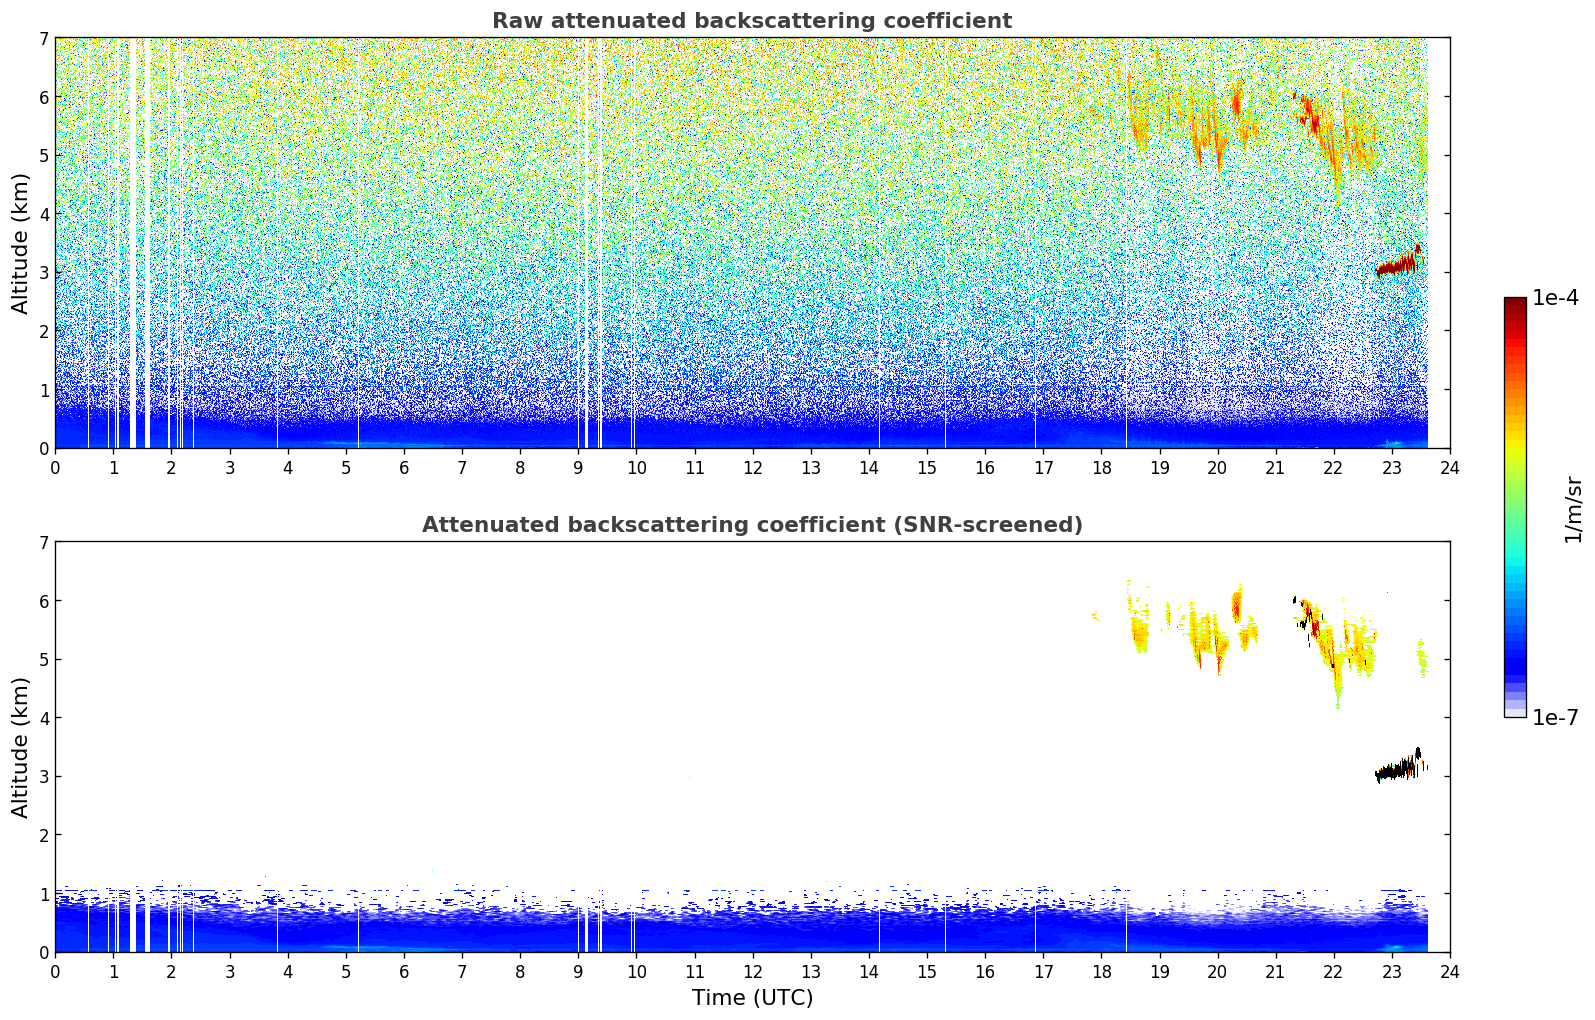
Task: Click the colorbar's '1e-7' minimum label
Action: pos(1555,717)
